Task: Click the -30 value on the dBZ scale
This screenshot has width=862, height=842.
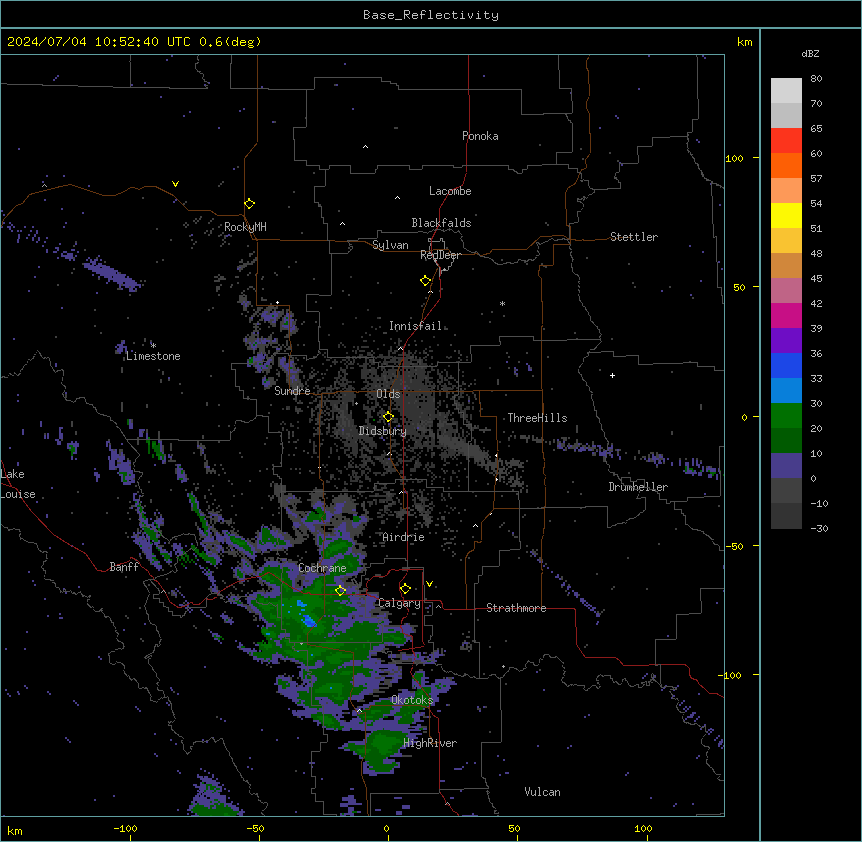Action: (819, 528)
